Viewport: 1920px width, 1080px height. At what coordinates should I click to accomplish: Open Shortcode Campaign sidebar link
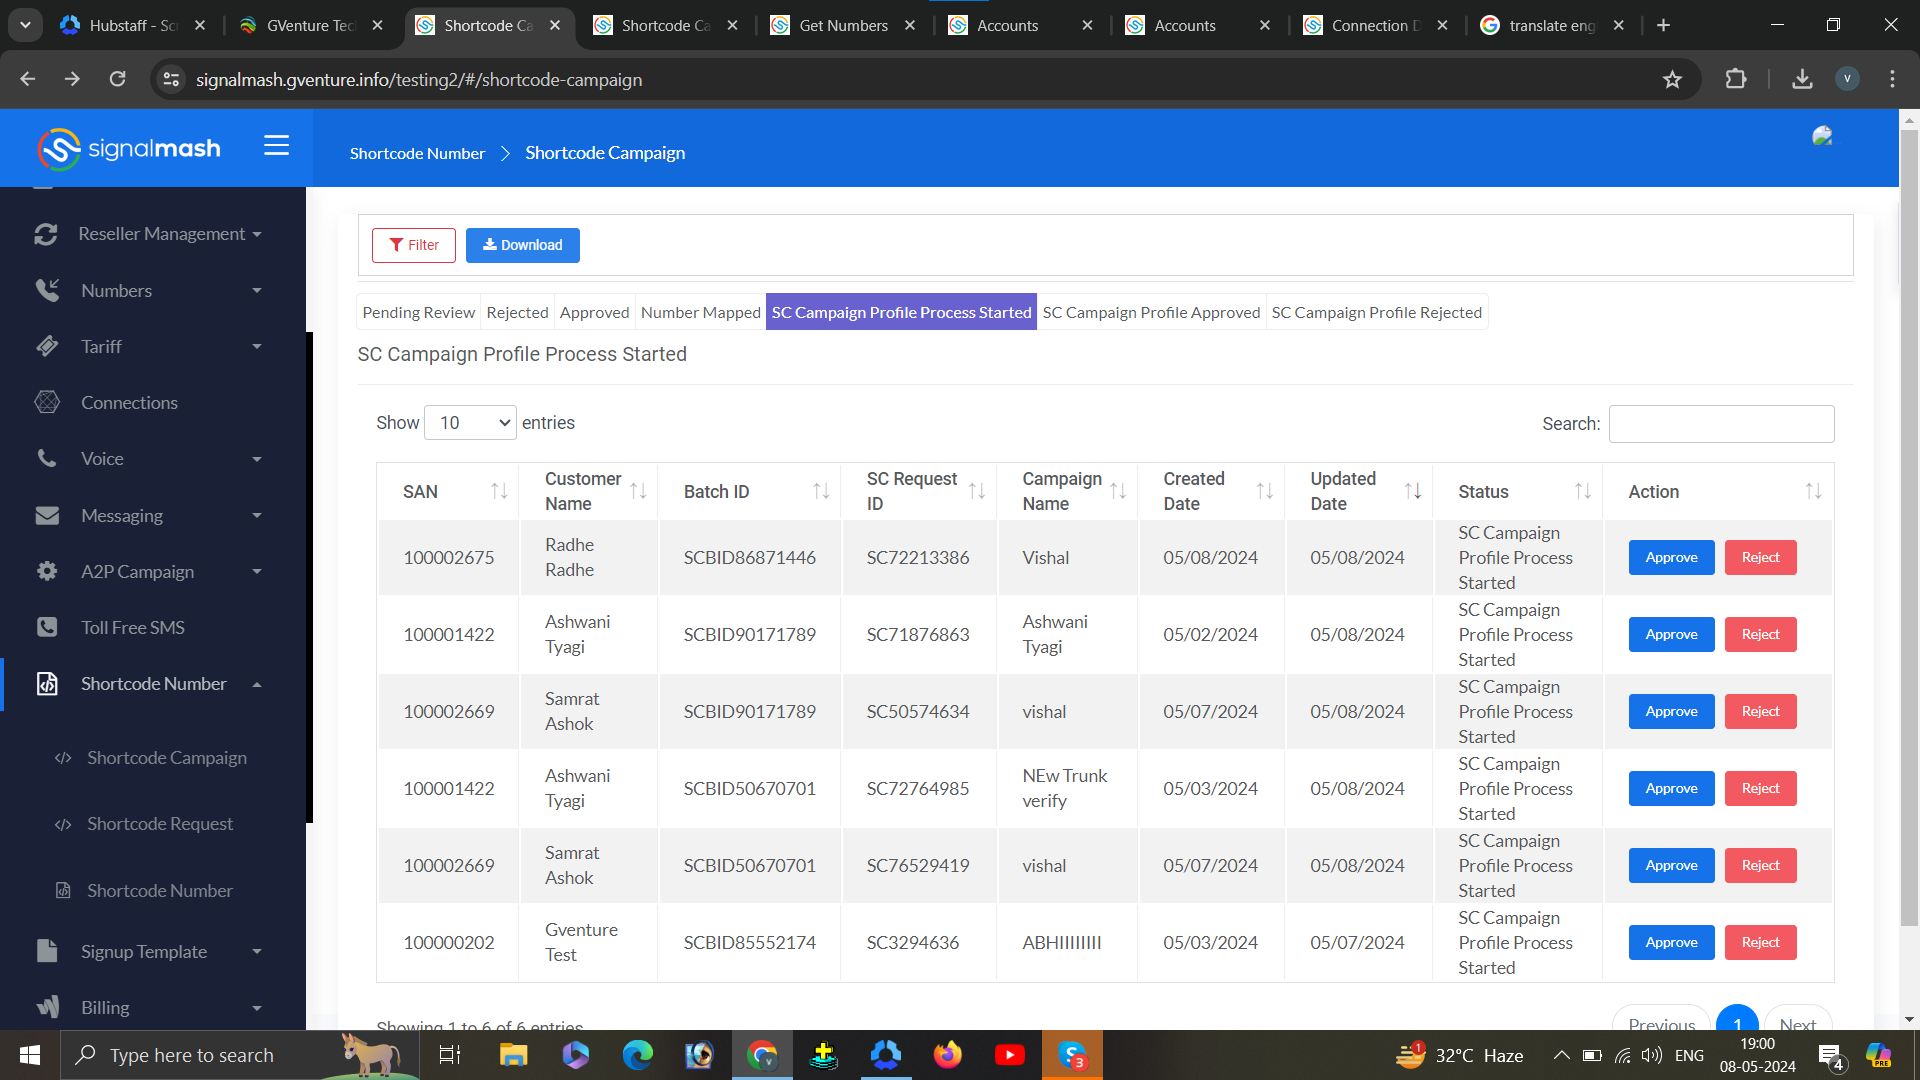coord(166,758)
